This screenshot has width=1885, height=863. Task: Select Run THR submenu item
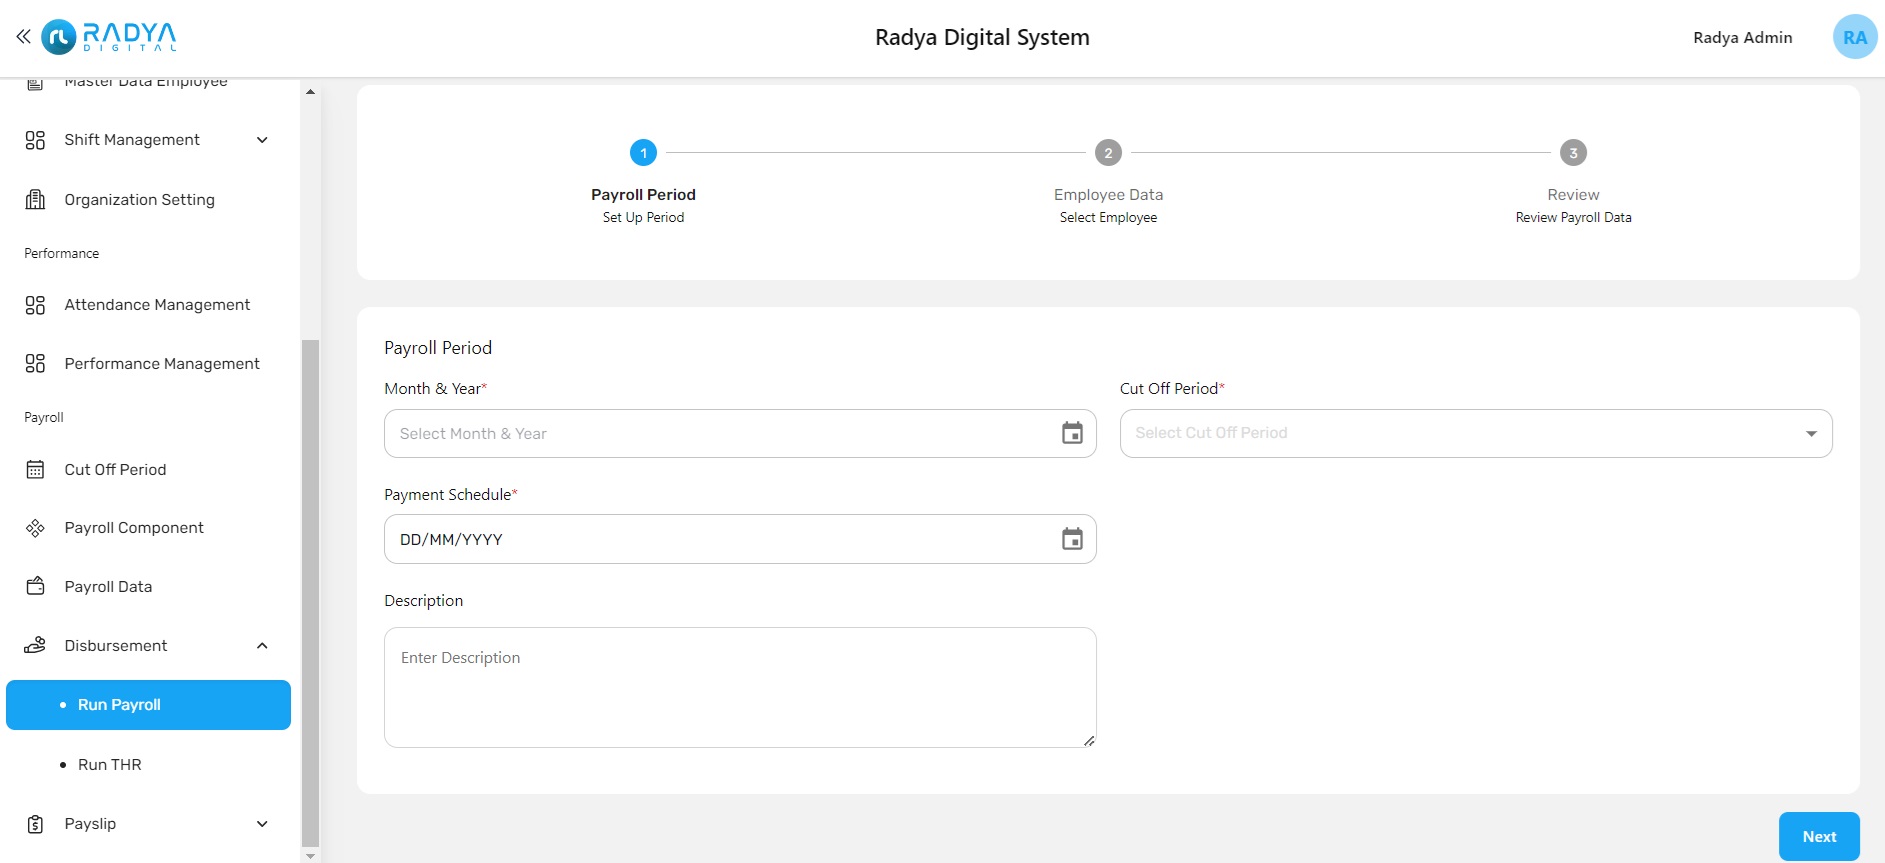coord(148,765)
